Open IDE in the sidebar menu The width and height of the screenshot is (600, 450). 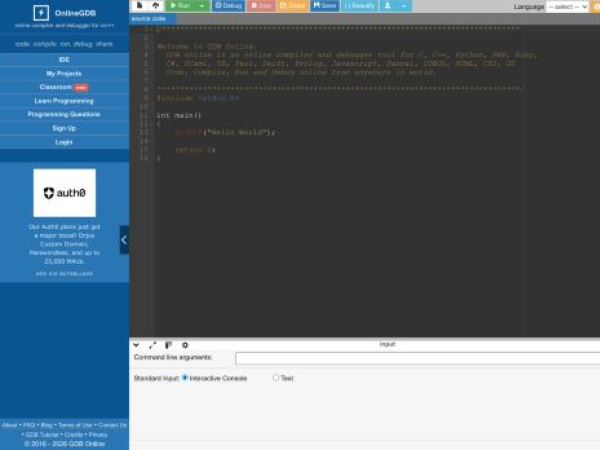(64, 59)
